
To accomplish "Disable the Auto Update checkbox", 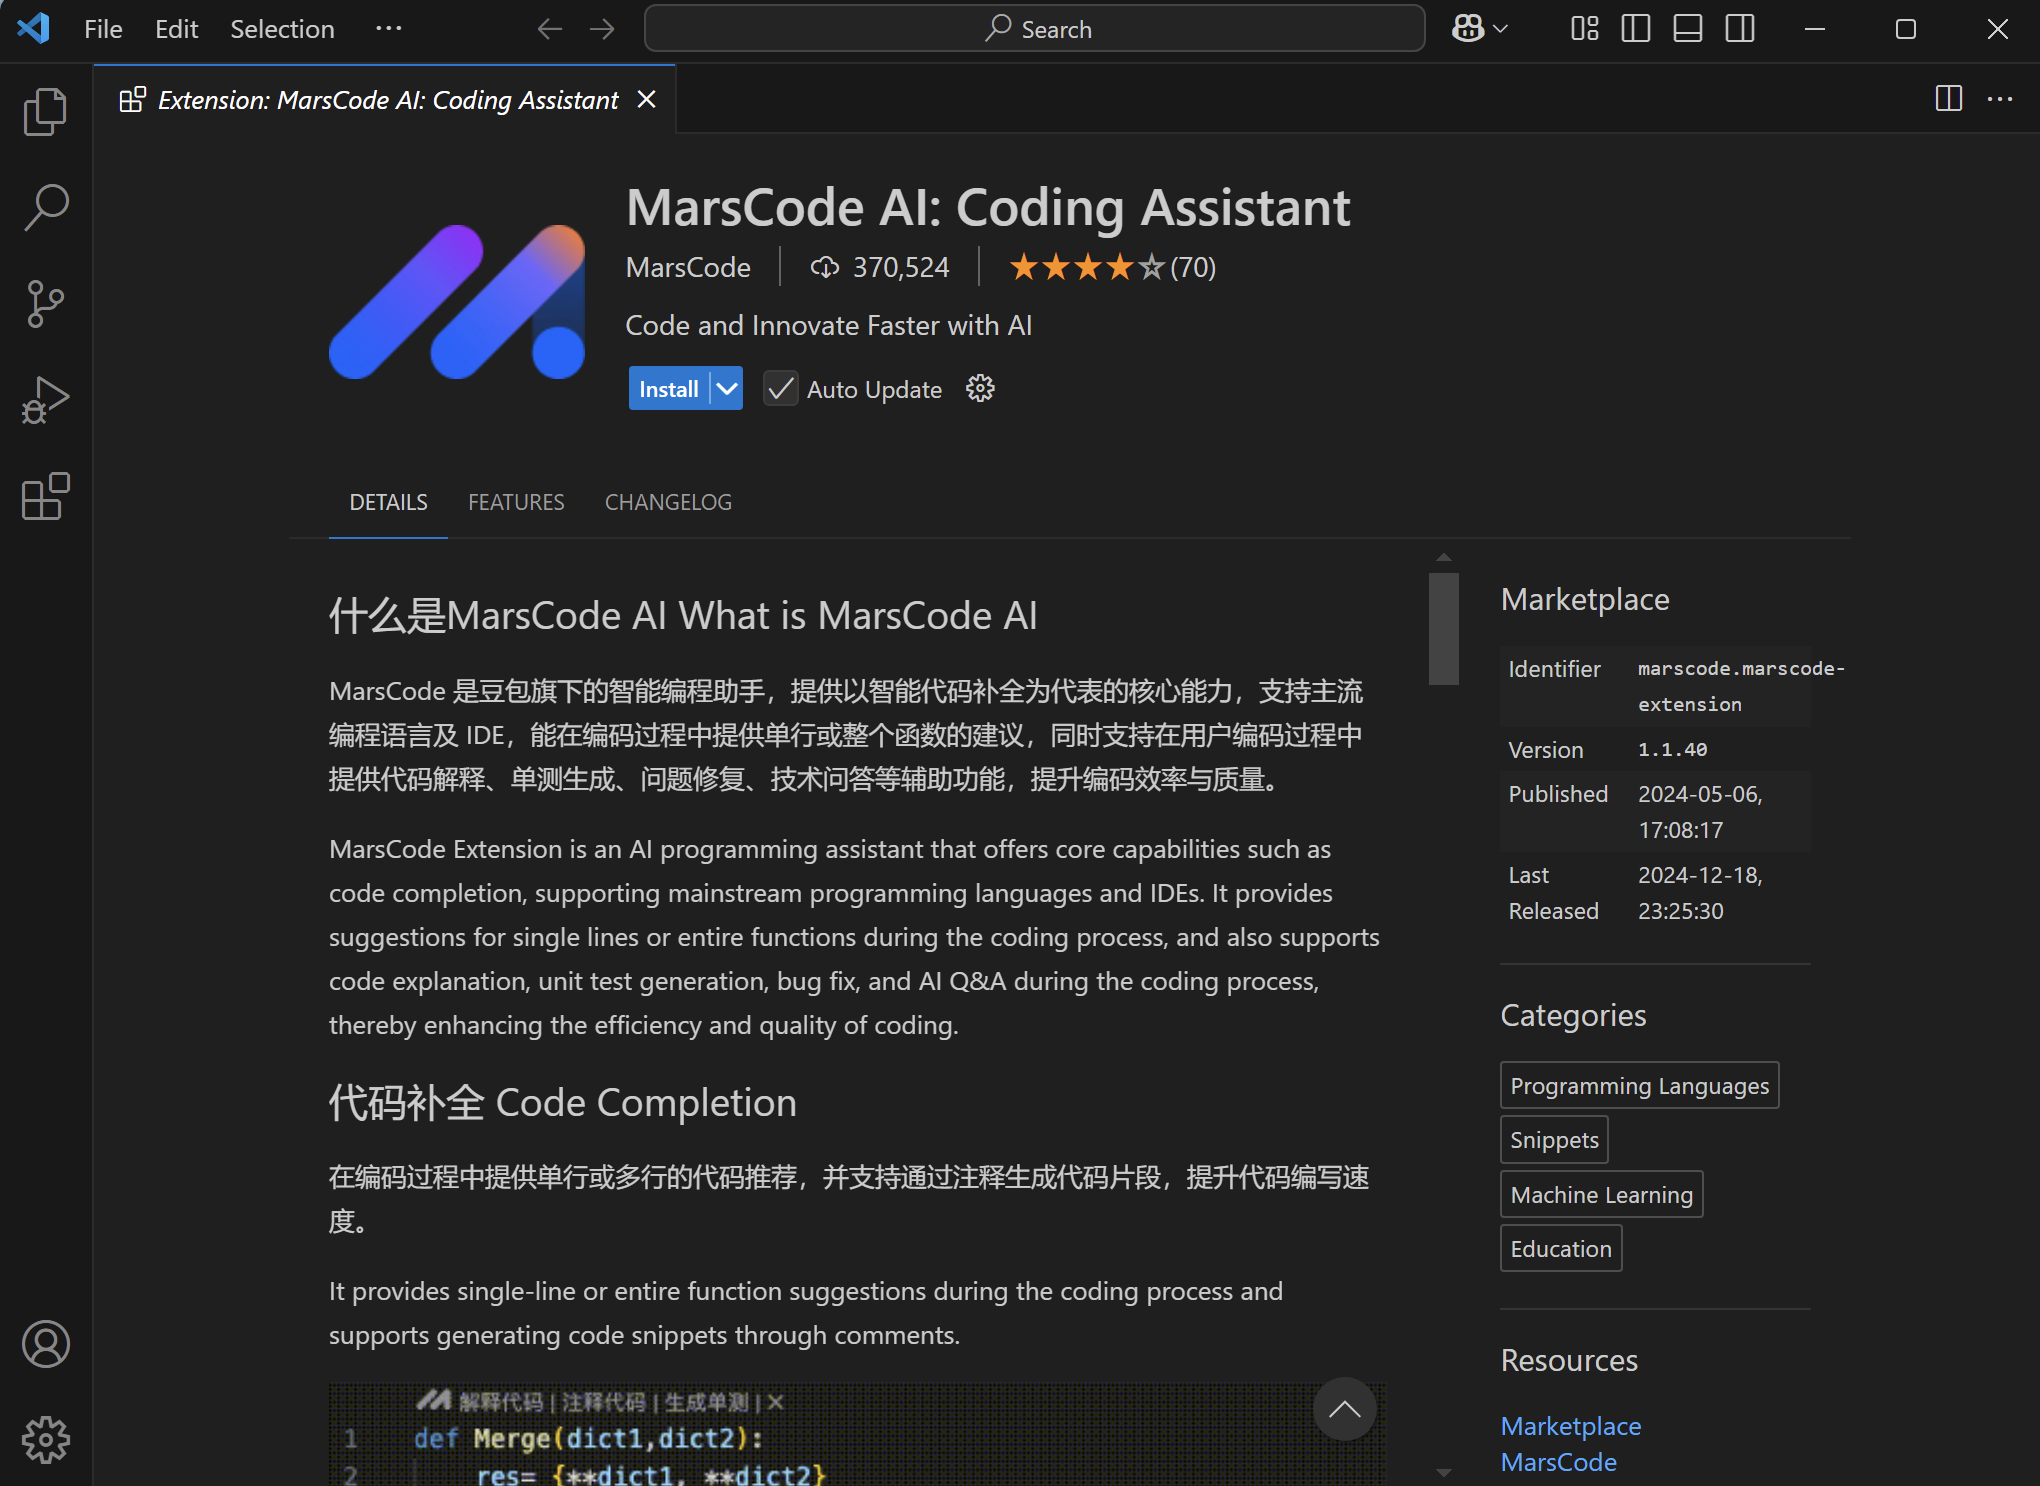I will (780, 388).
